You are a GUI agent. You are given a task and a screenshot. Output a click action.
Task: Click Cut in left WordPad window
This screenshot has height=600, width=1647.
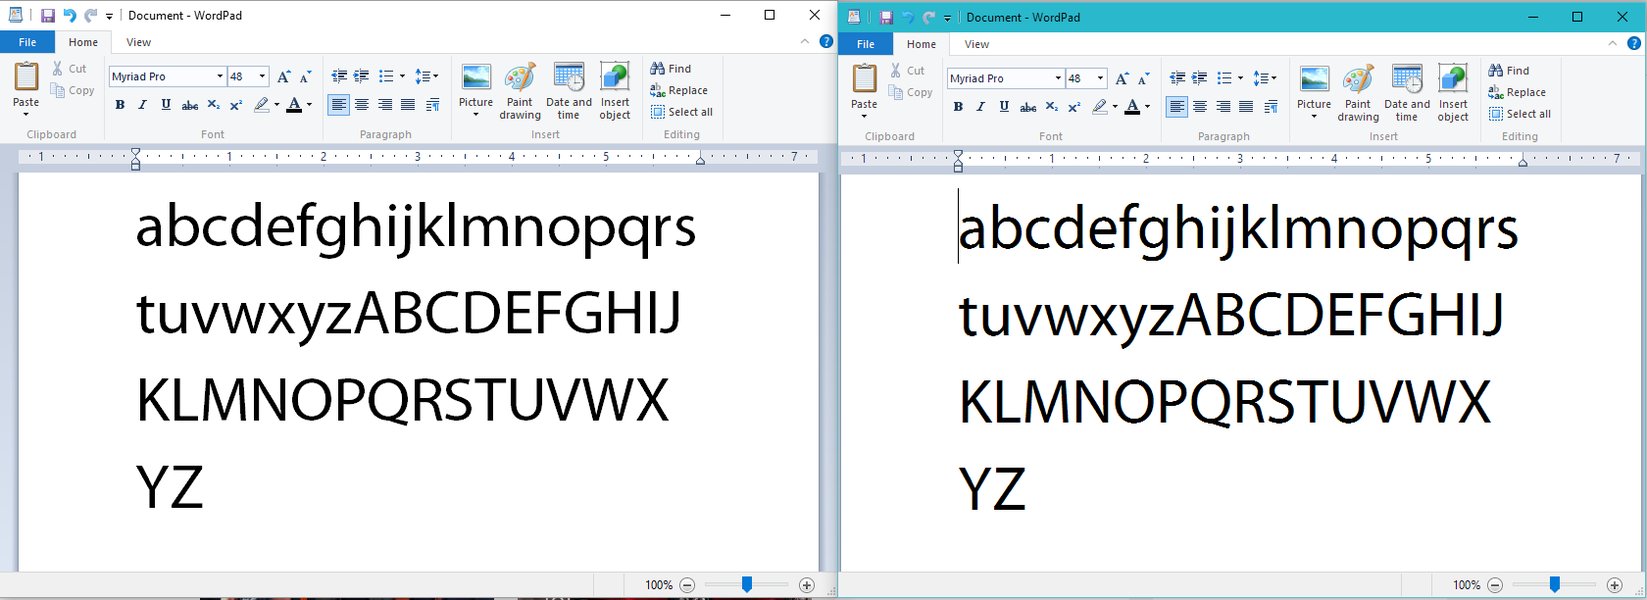click(x=69, y=69)
